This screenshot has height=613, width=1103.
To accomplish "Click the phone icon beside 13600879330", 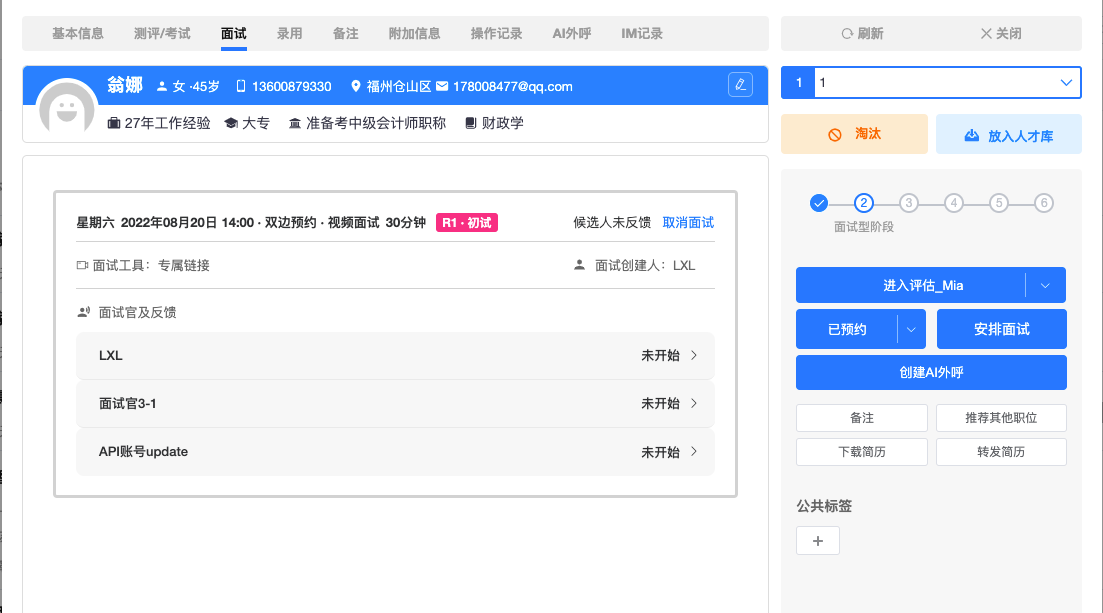I will 241,86.
